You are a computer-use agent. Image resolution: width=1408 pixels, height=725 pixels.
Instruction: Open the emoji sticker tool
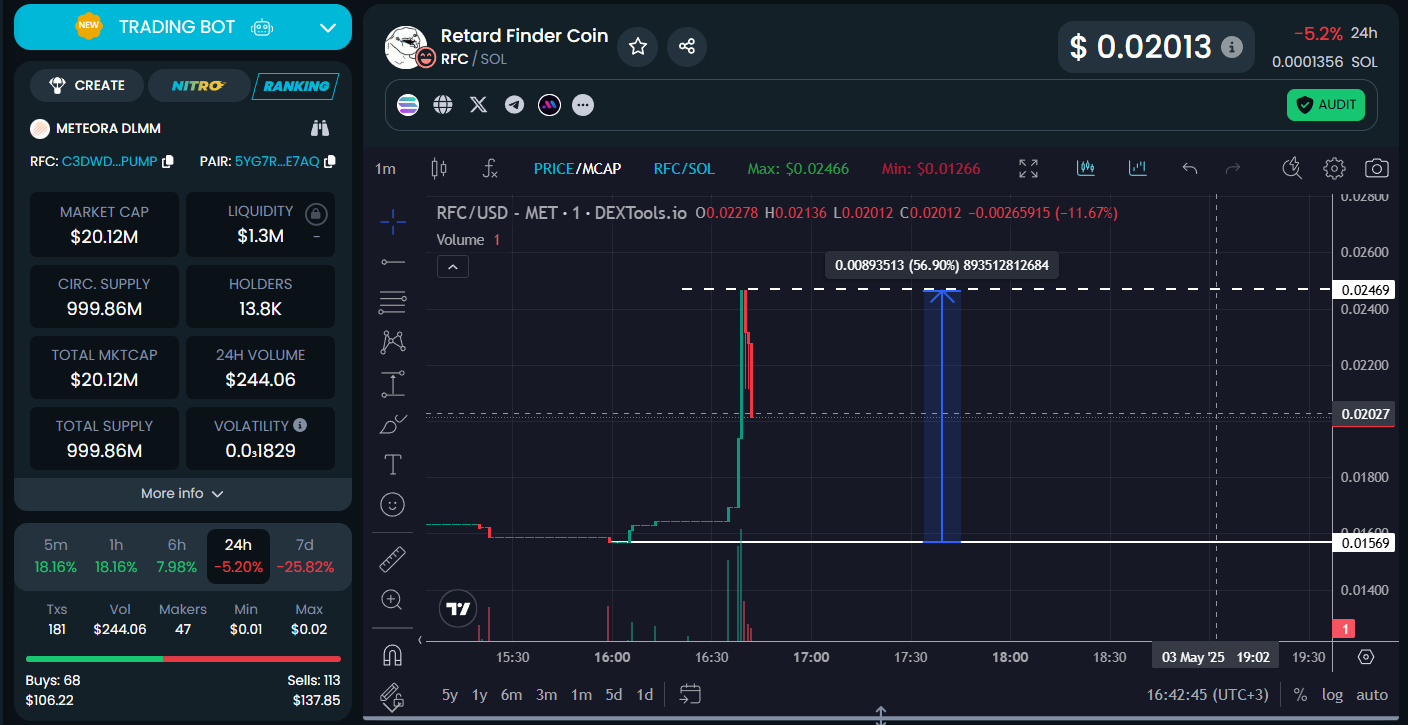point(393,505)
